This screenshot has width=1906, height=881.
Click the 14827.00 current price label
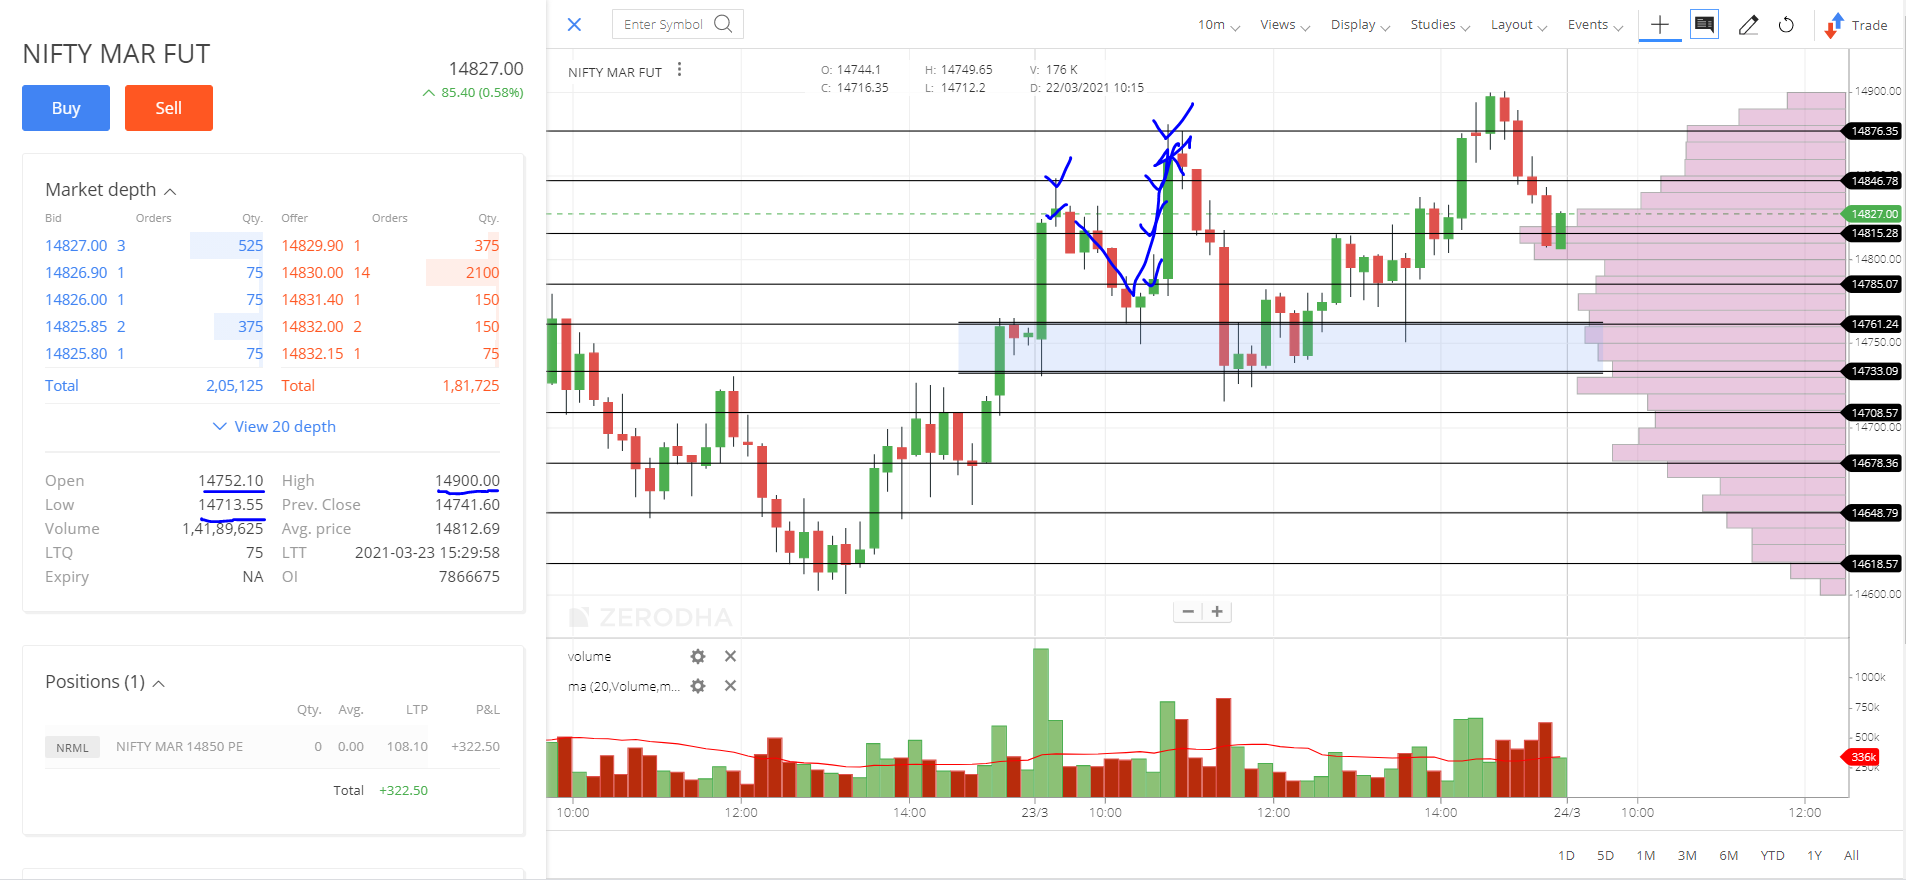click(1873, 214)
